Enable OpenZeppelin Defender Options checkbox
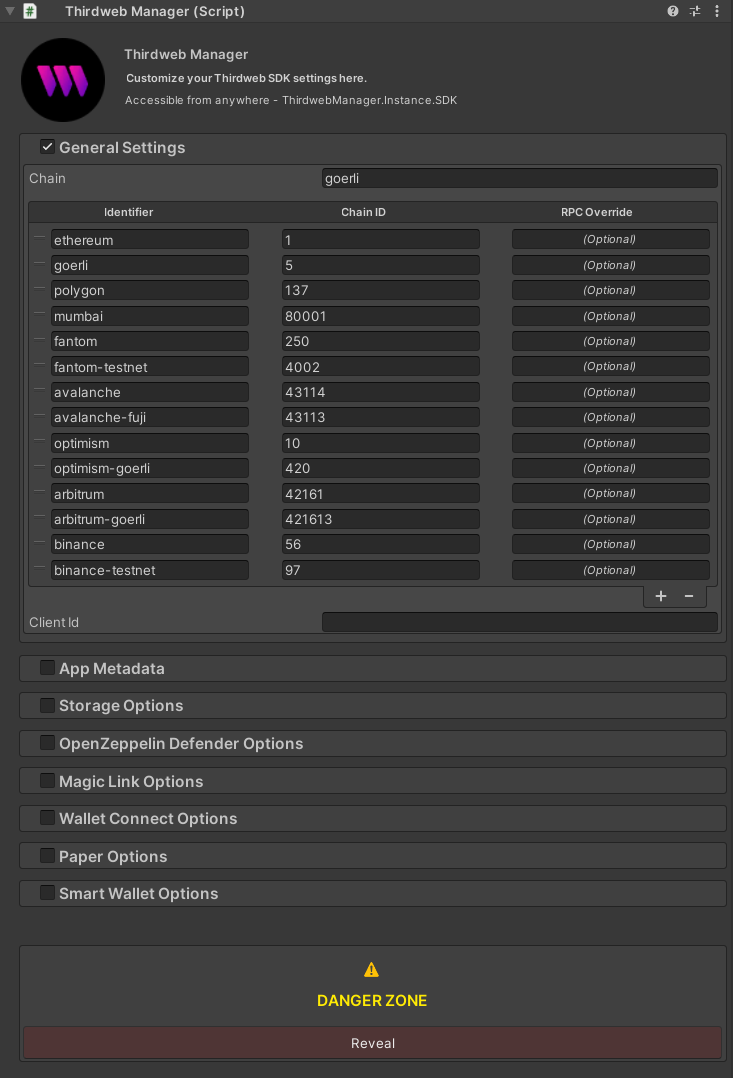This screenshot has width=733, height=1078. click(47, 742)
